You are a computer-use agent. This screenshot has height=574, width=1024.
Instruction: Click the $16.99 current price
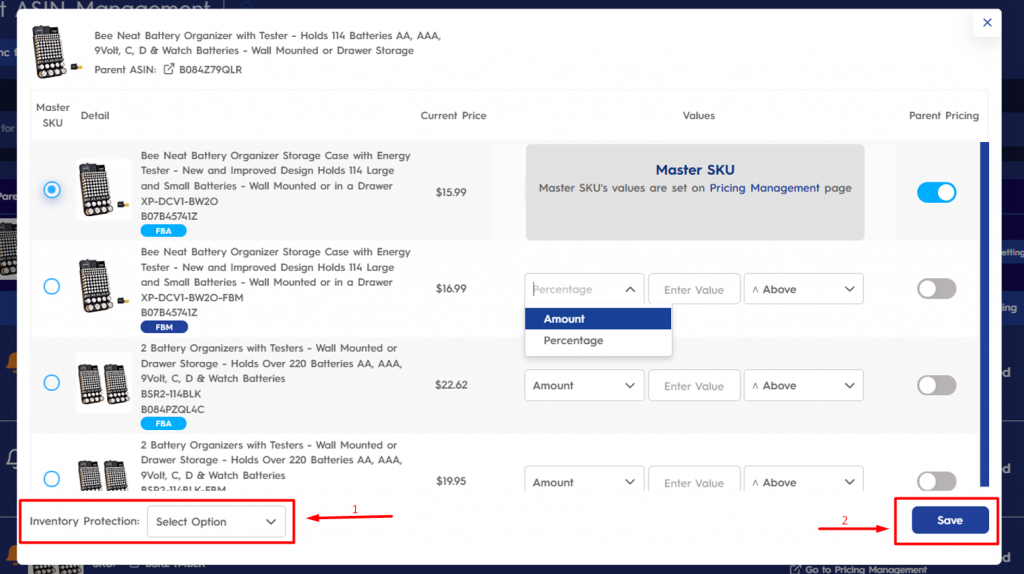[x=451, y=288]
